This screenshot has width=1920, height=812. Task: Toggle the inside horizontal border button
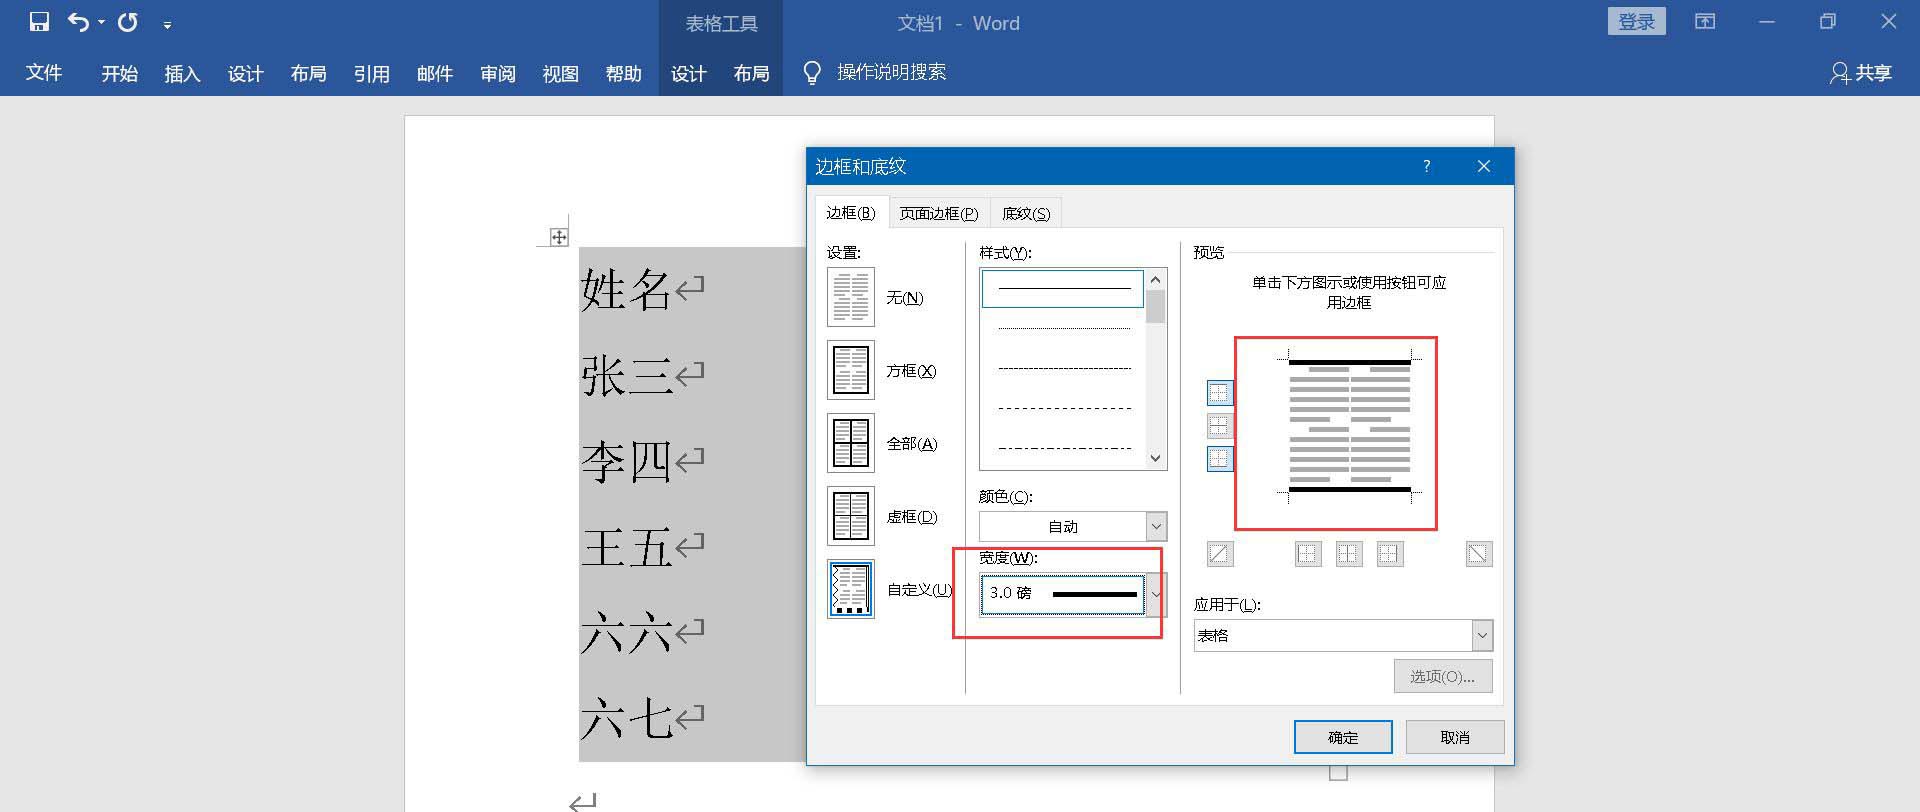click(1220, 426)
